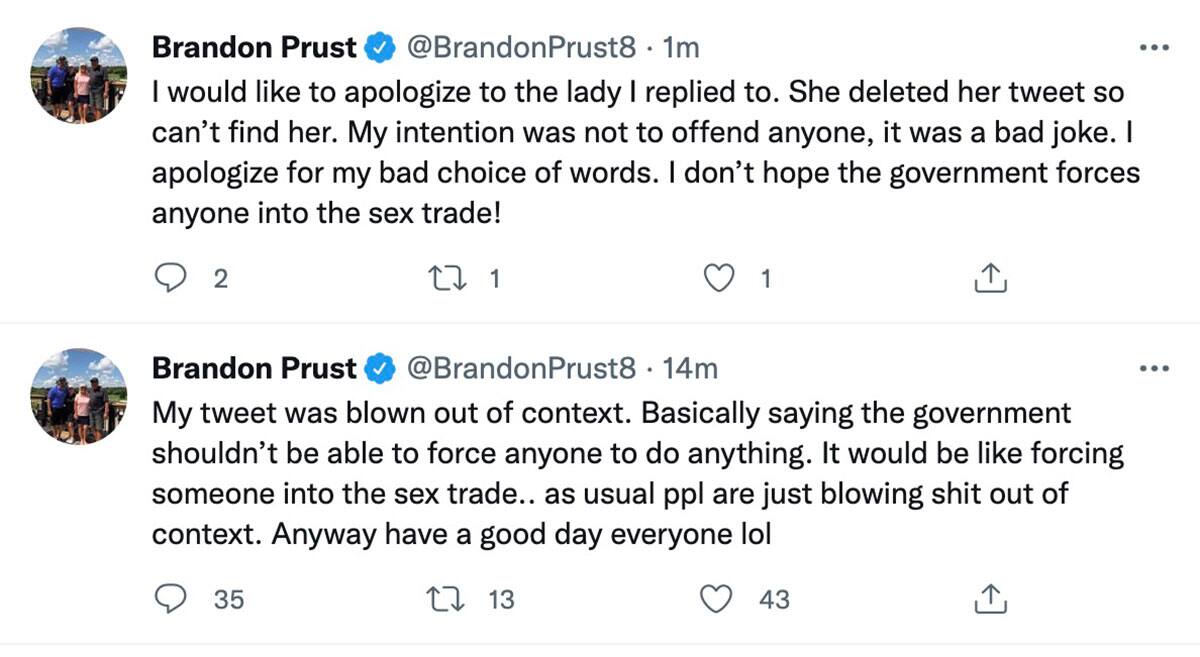The image size is (1200, 657).
Task: Open more options on the 14m tweet
Action: pos(1154,369)
